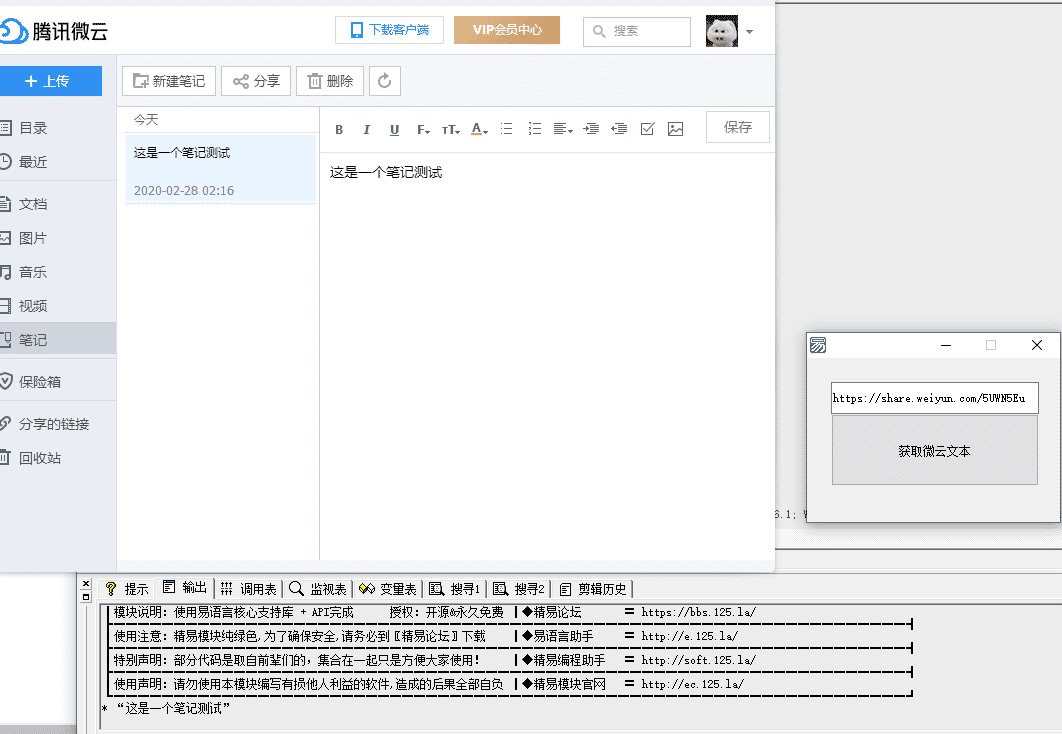The width and height of the screenshot is (1062, 734).
Task: Switch to the 搜寻1 tab
Action: 455,589
